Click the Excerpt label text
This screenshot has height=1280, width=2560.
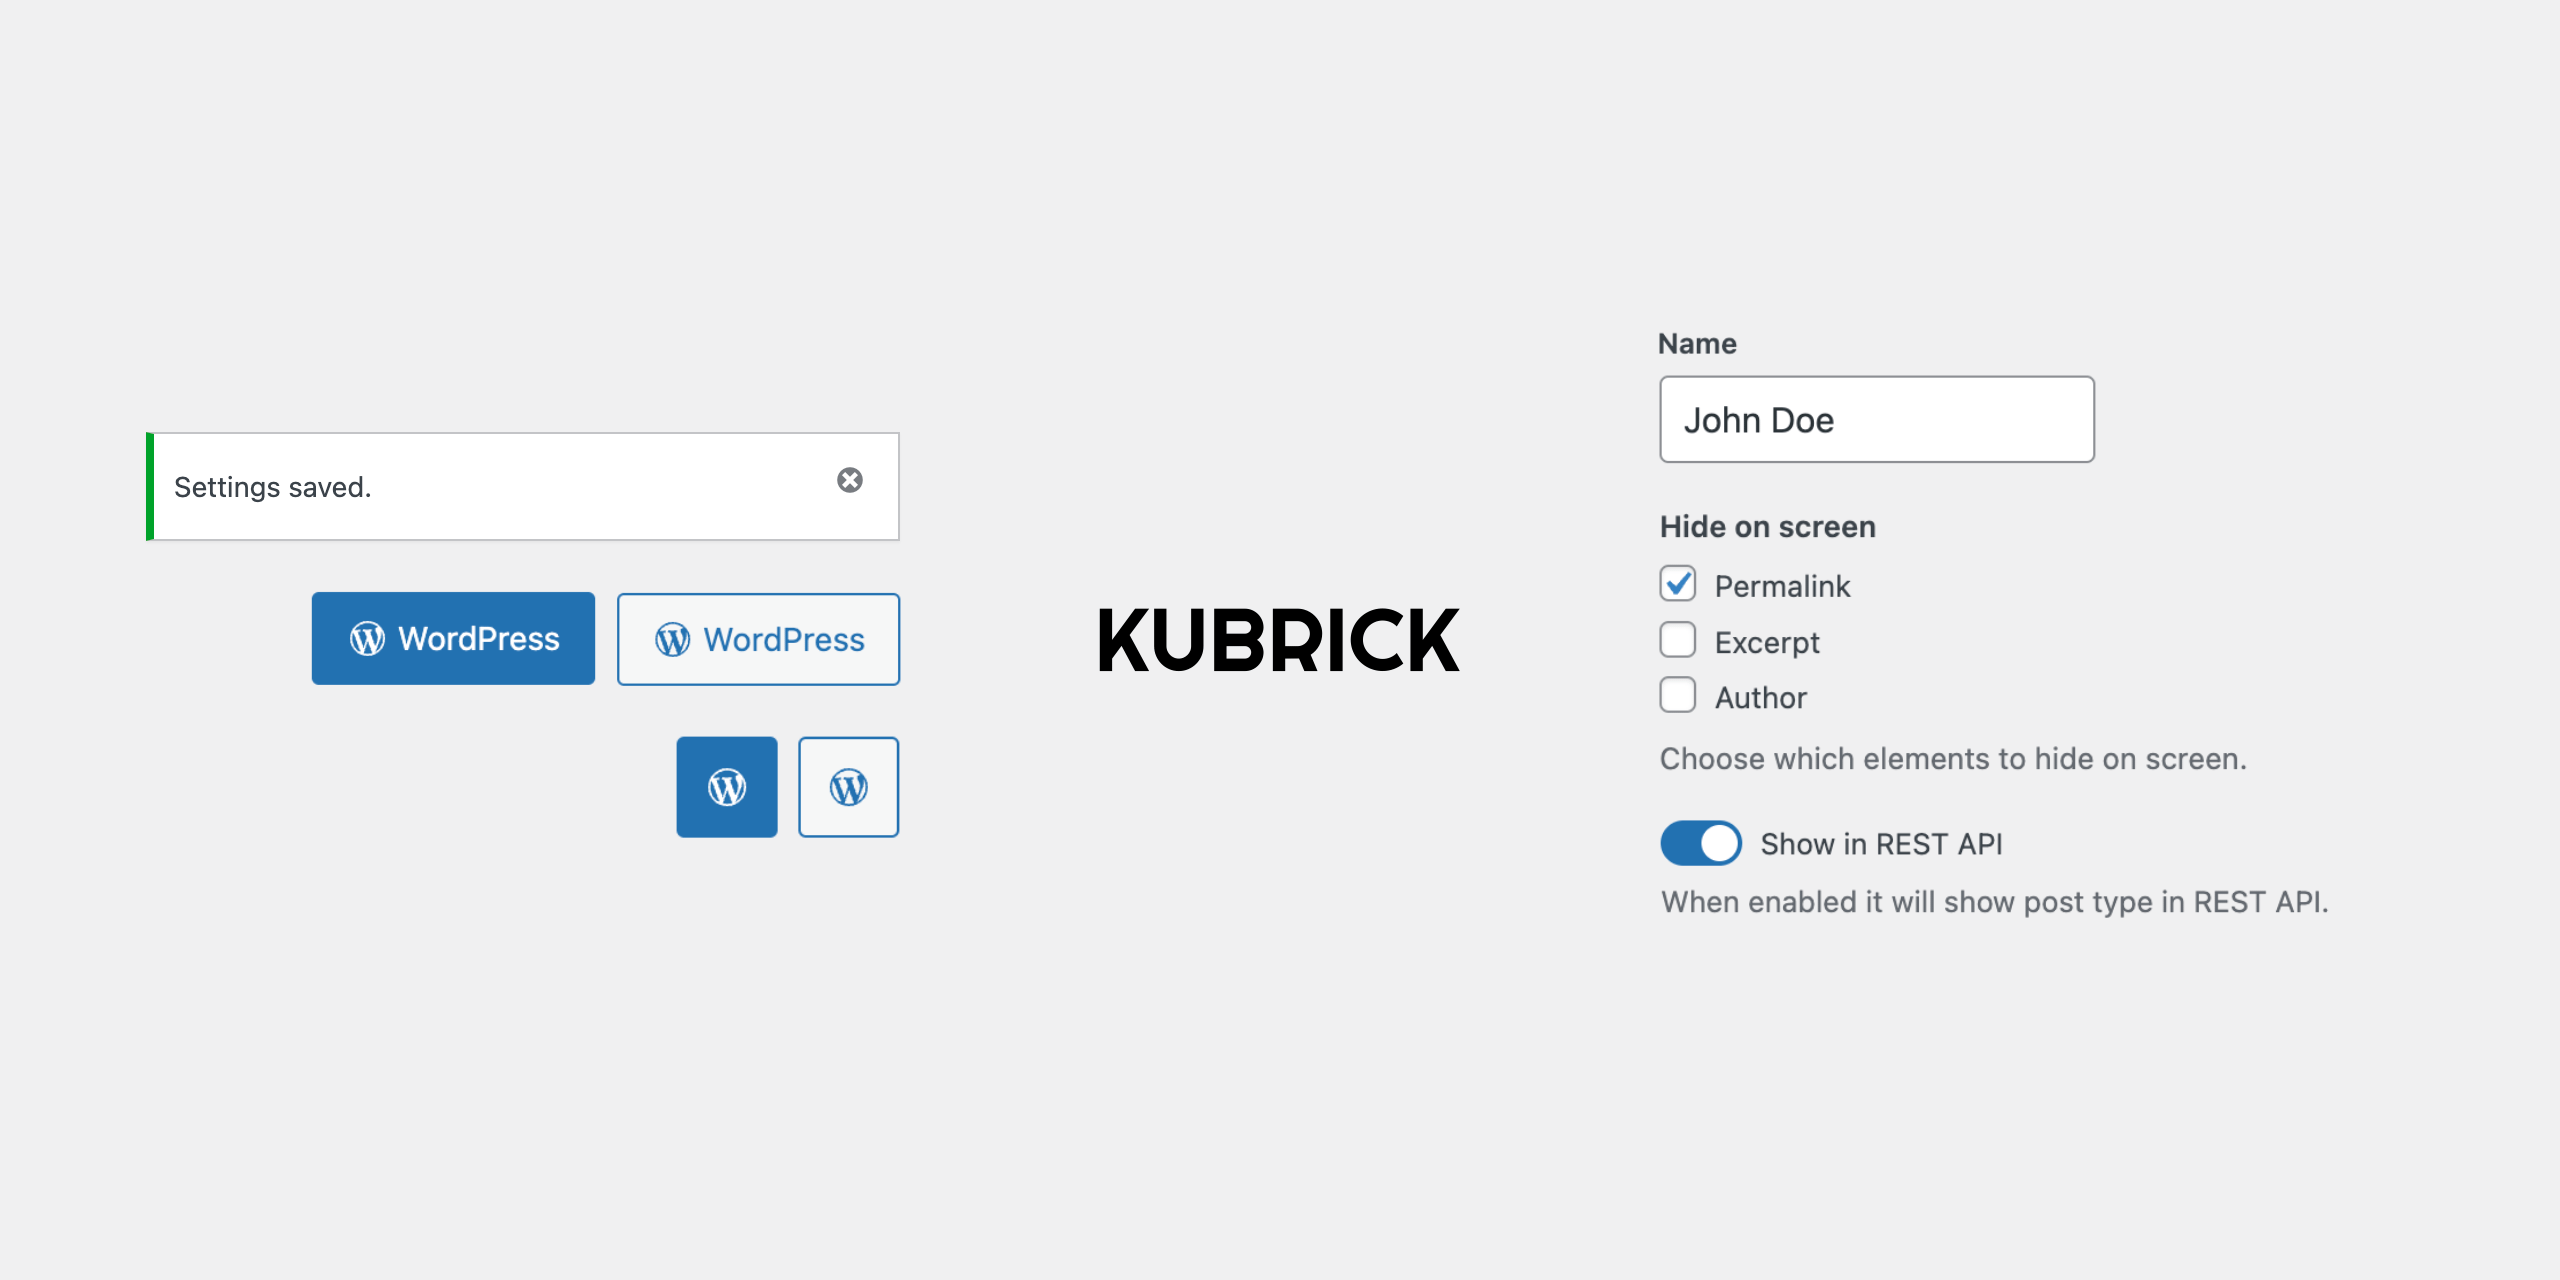coord(1767,642)
